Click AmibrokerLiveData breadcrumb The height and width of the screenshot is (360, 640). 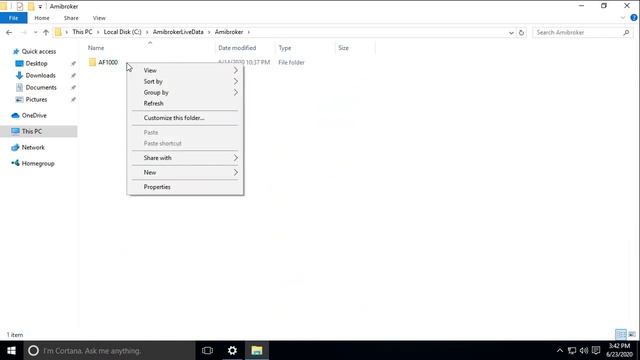click(178, 32)
